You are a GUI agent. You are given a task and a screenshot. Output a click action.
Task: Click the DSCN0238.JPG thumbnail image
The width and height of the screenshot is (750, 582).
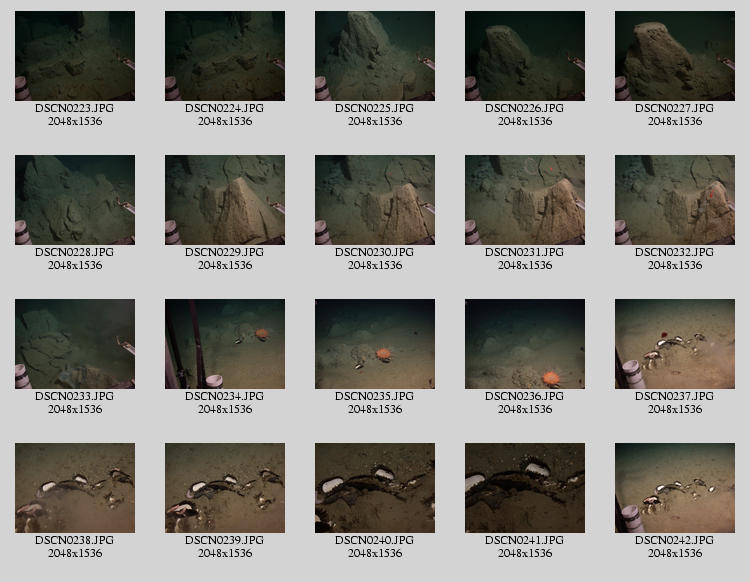[75, 488]
